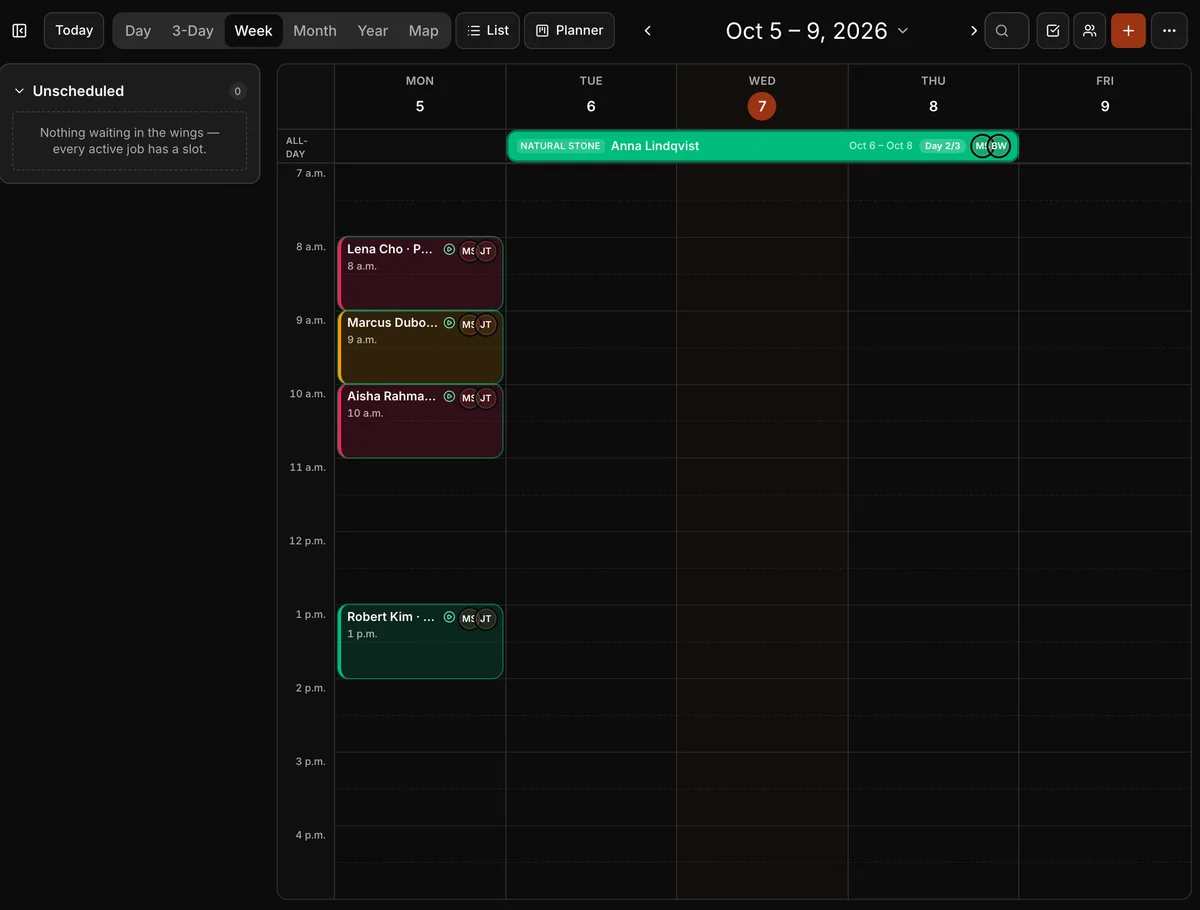Click JT avatar on Marcus Dubo job

click(x=486, y=324)
